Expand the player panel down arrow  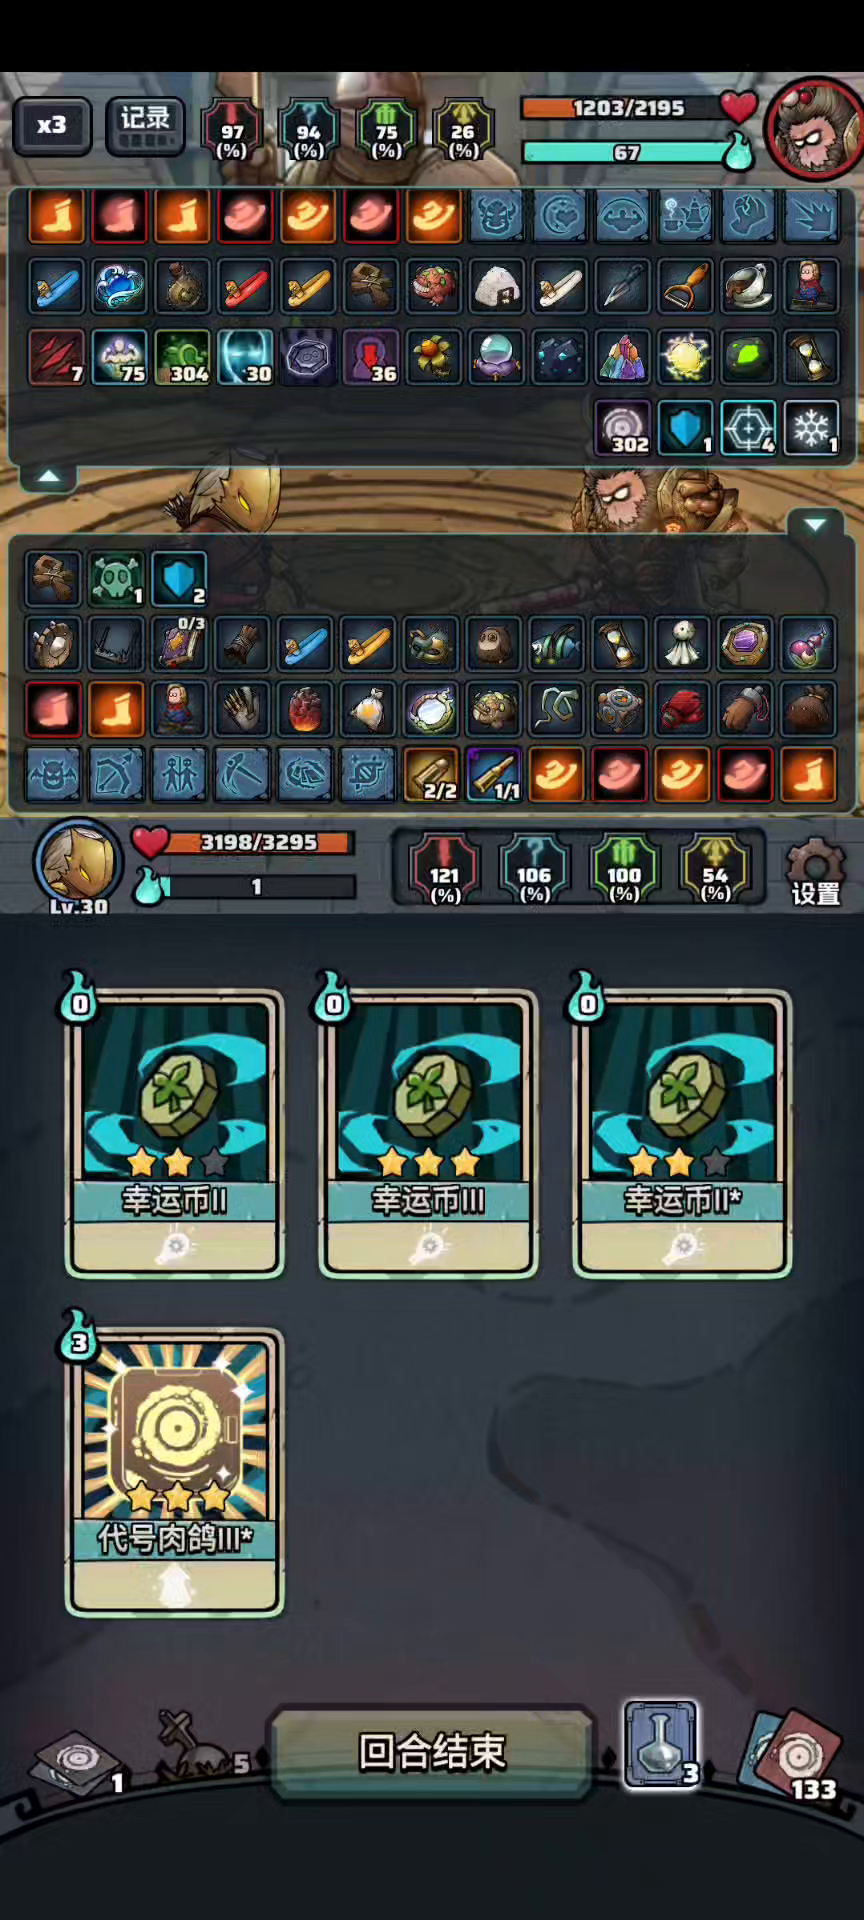coord(815,524)
